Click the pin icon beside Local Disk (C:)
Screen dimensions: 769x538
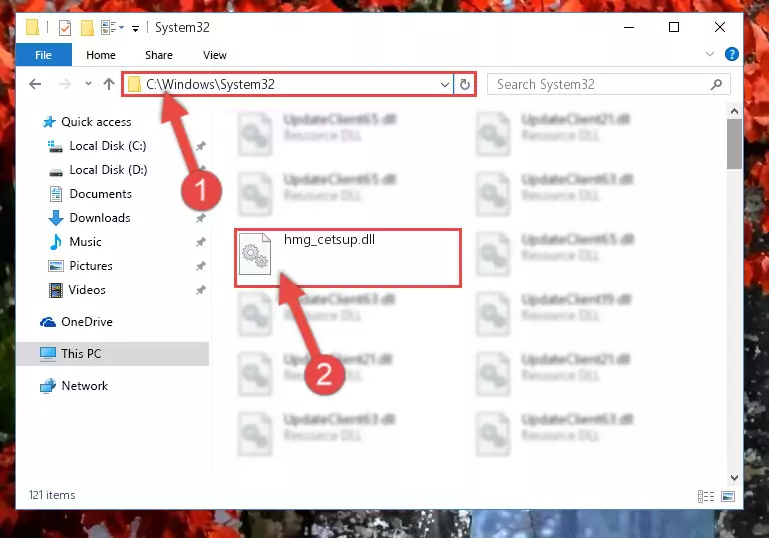point(201,146)
